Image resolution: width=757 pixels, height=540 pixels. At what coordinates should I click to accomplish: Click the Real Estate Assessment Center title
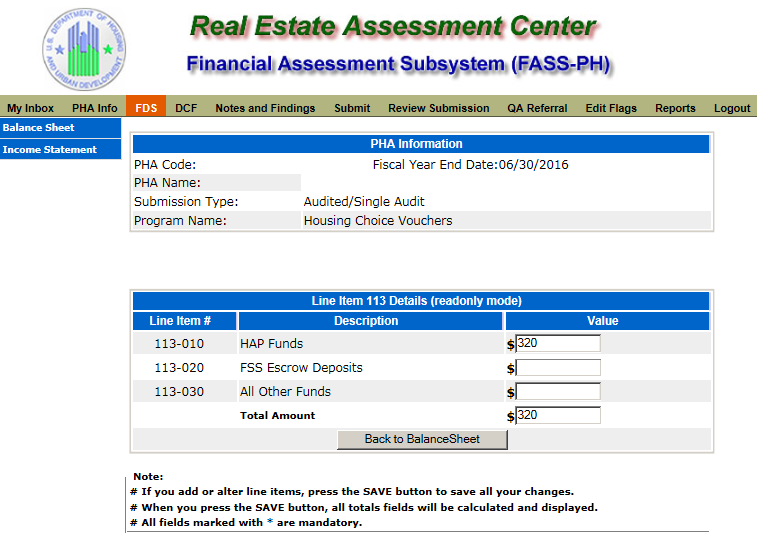pos(392,27)
